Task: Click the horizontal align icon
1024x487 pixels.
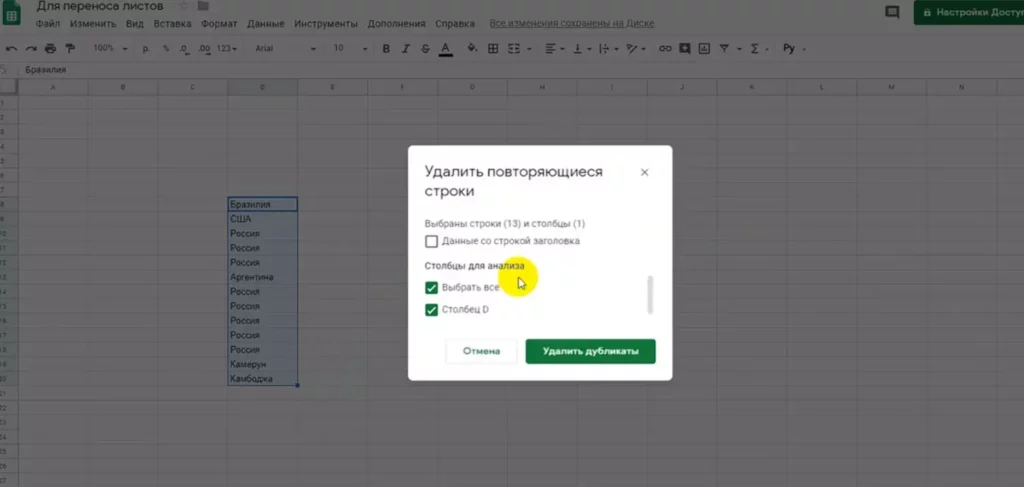Action: pyautogui.click(x=550, y=49)
